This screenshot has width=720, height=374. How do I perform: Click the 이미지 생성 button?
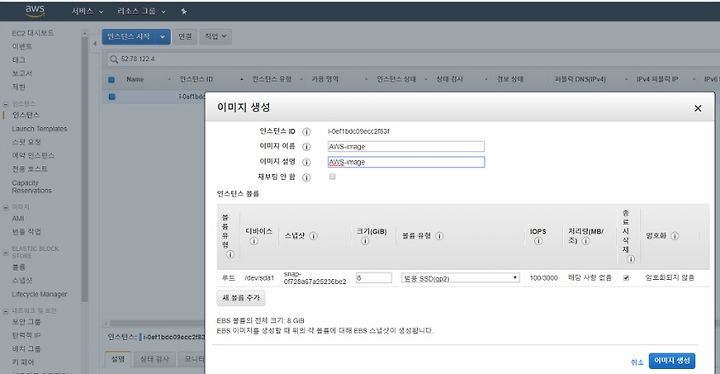(x=672, y=361)
